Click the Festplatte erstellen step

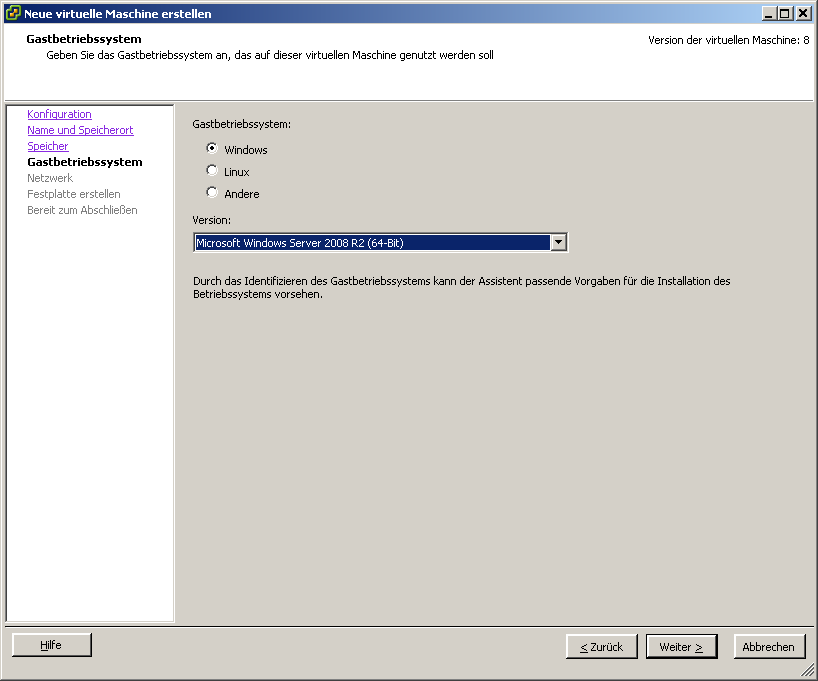[x=73, y=194]
